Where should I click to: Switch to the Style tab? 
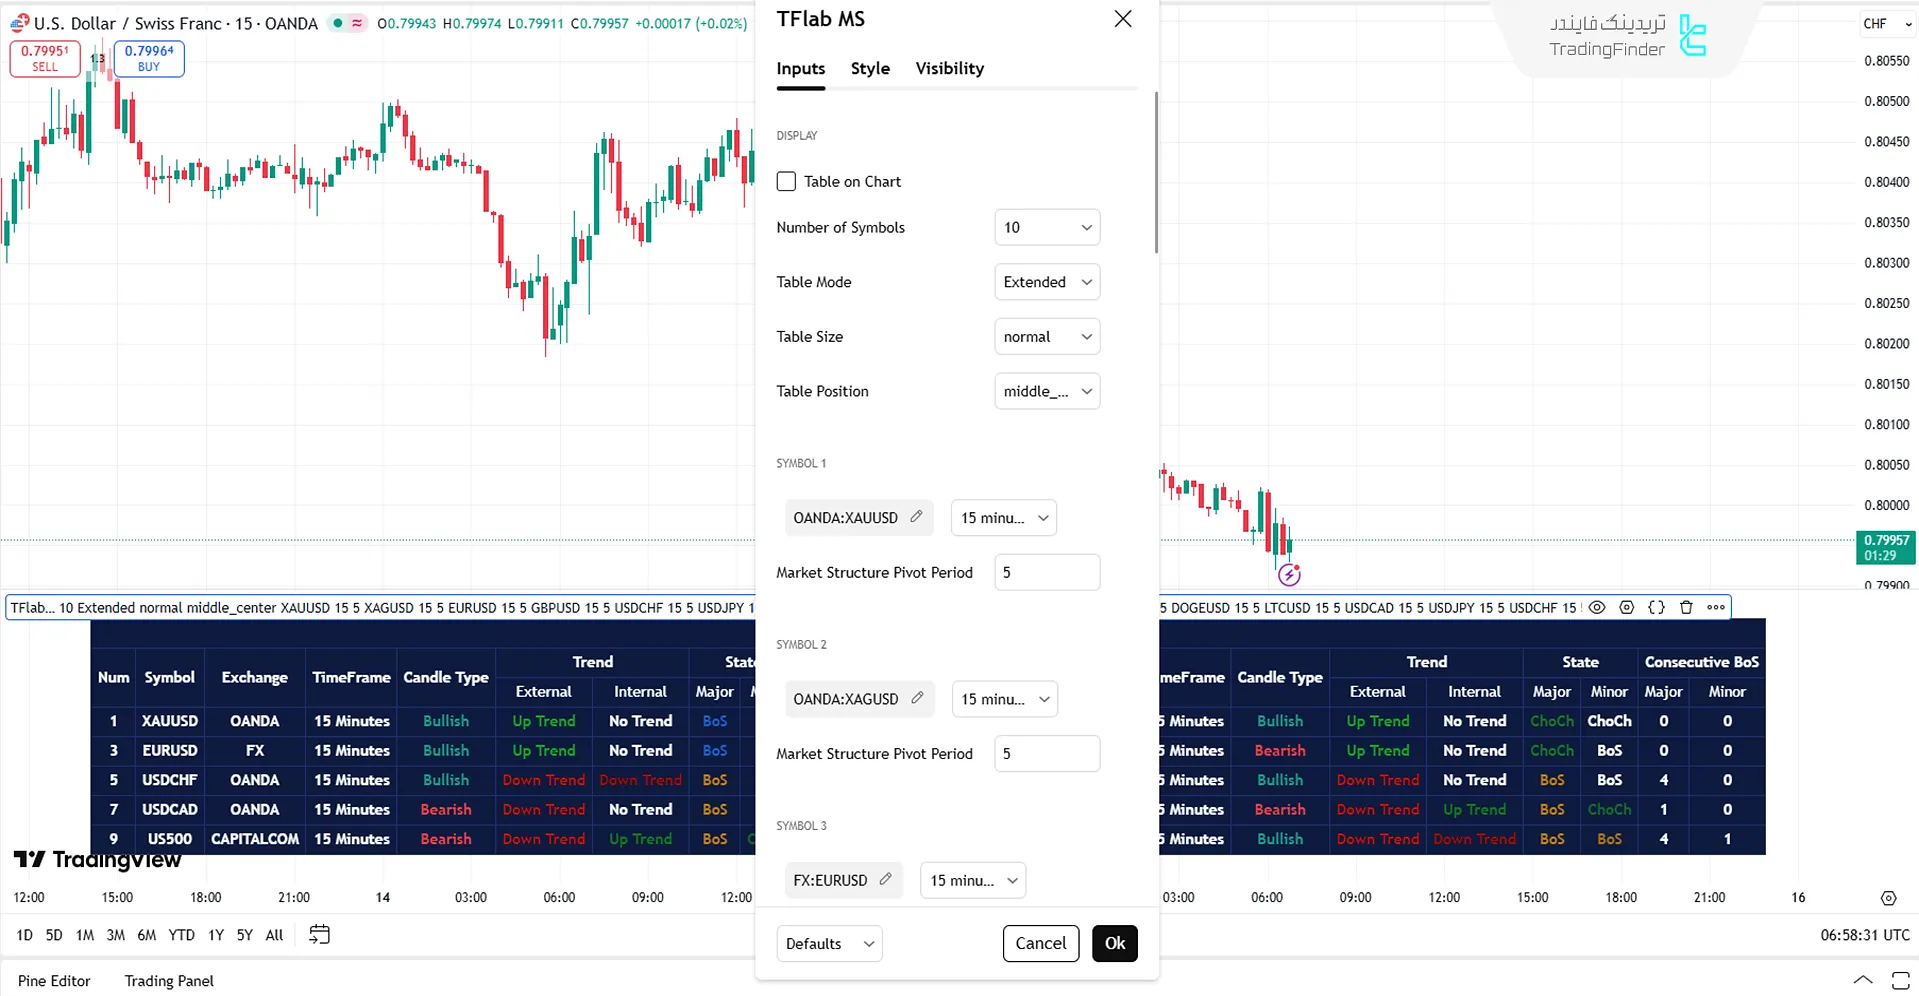869,68
